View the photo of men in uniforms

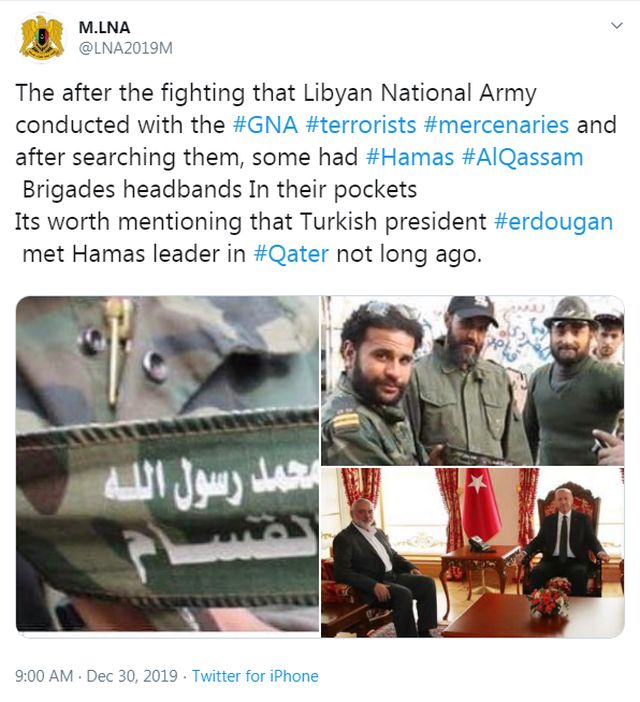click(473, 381)
